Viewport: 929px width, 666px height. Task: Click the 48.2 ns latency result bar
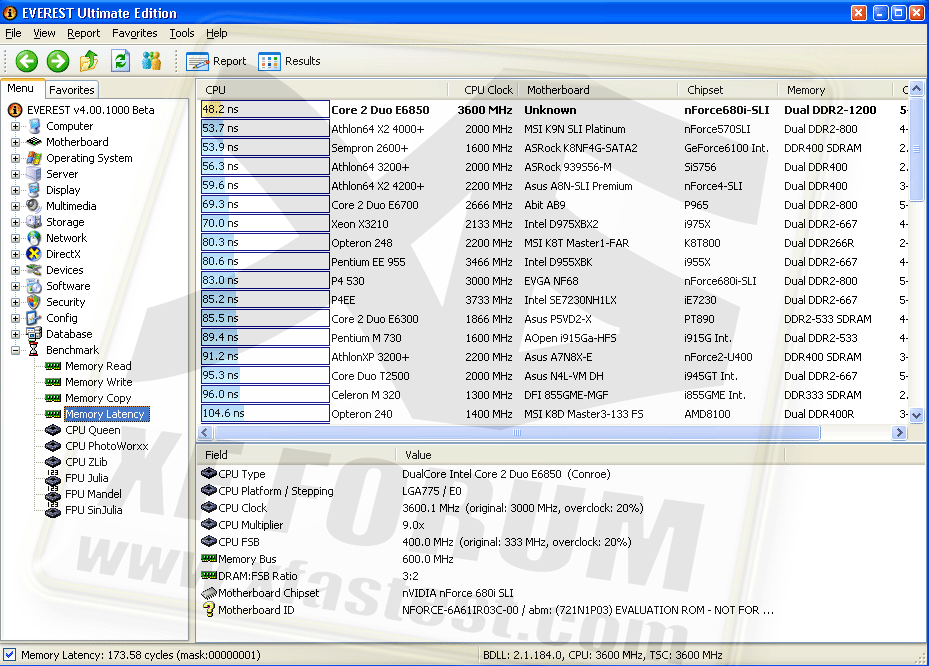[x=265, y=109]
